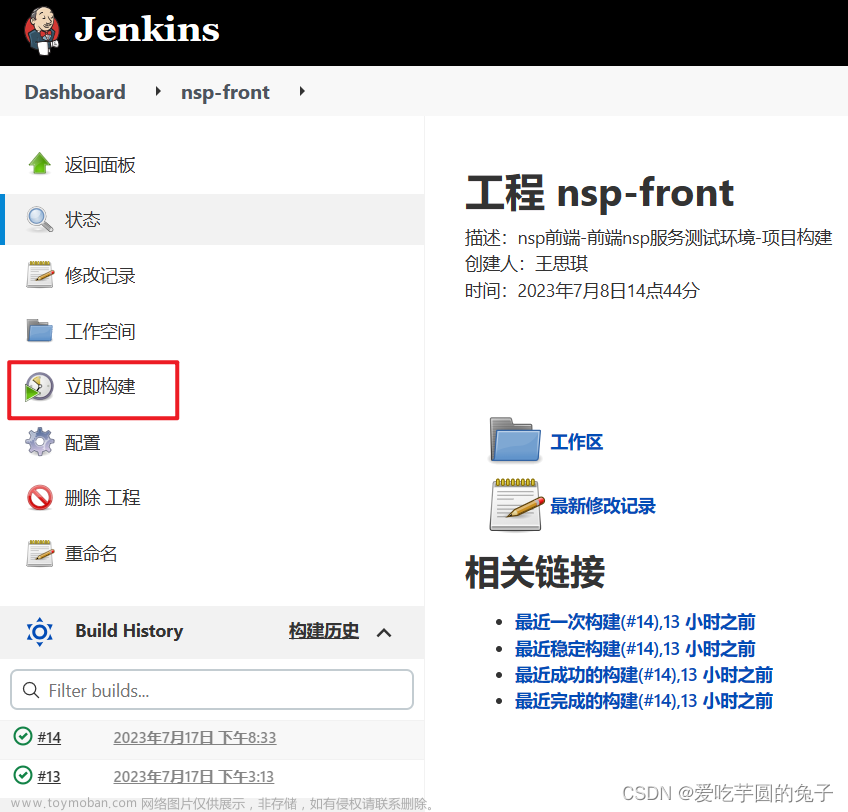Click the 创建人：王思琪 line

point(526,264)
